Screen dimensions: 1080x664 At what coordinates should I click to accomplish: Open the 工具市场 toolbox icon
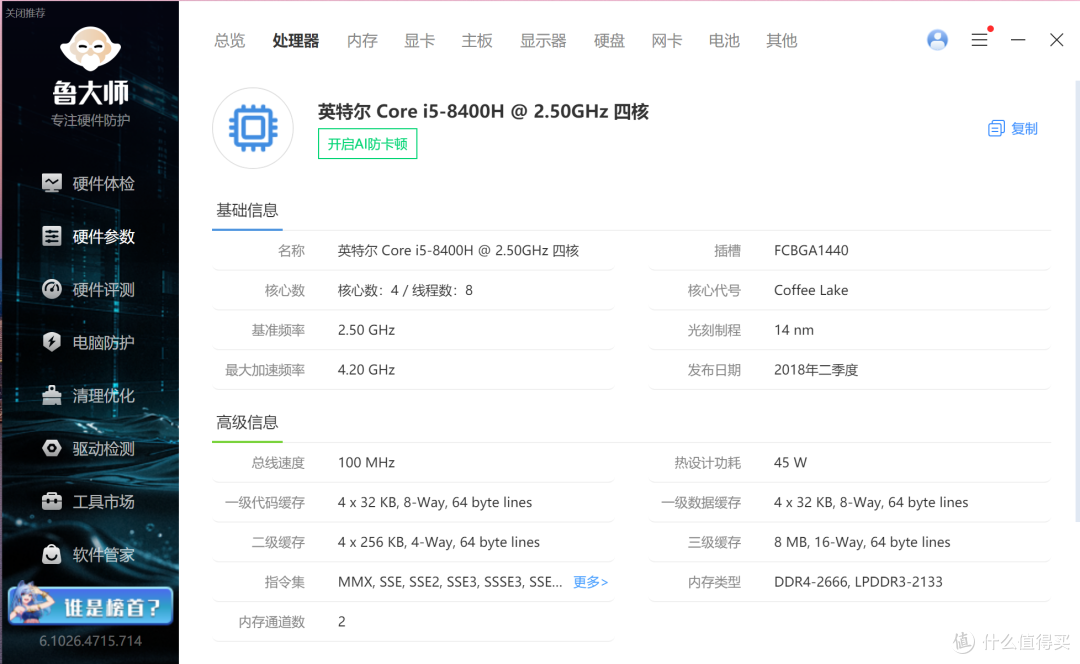coord(52,501)
